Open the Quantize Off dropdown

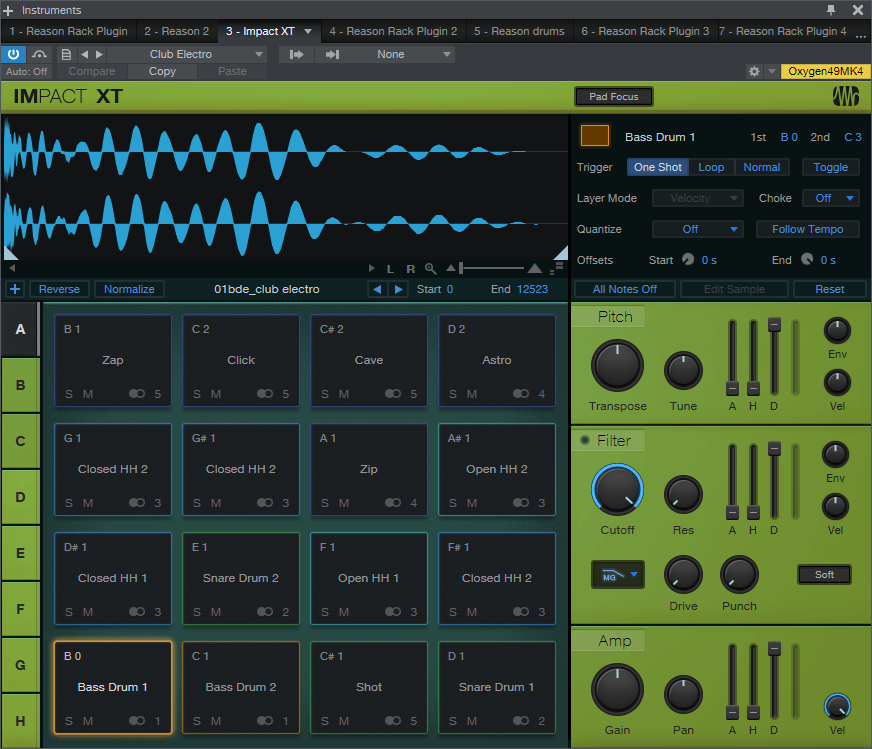697,229
